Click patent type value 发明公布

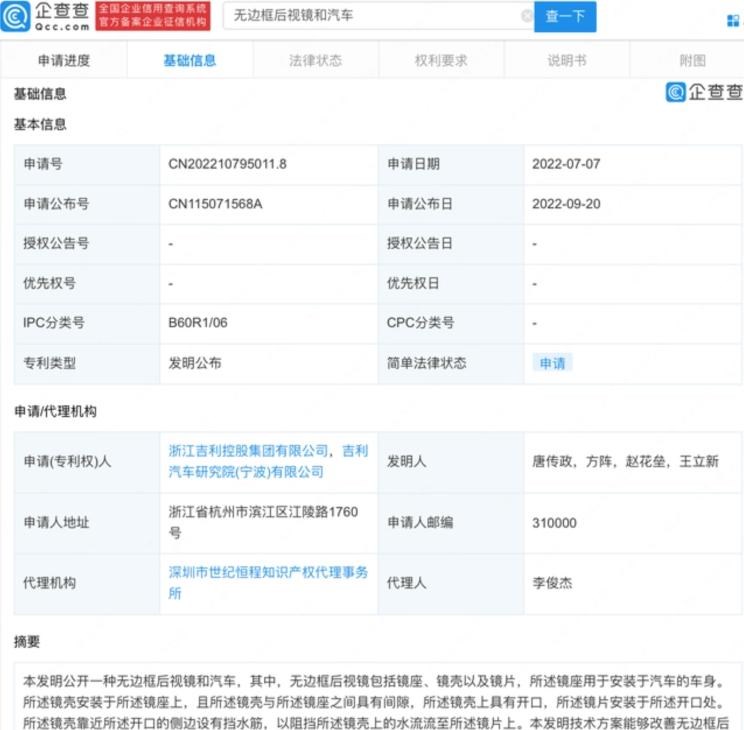pyautogui.click(x=195, y=363)
